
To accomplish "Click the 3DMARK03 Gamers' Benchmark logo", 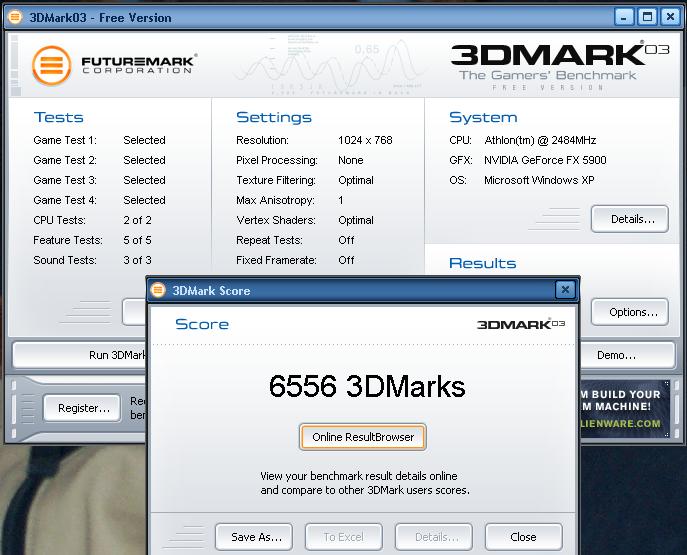I will point(560,64).
